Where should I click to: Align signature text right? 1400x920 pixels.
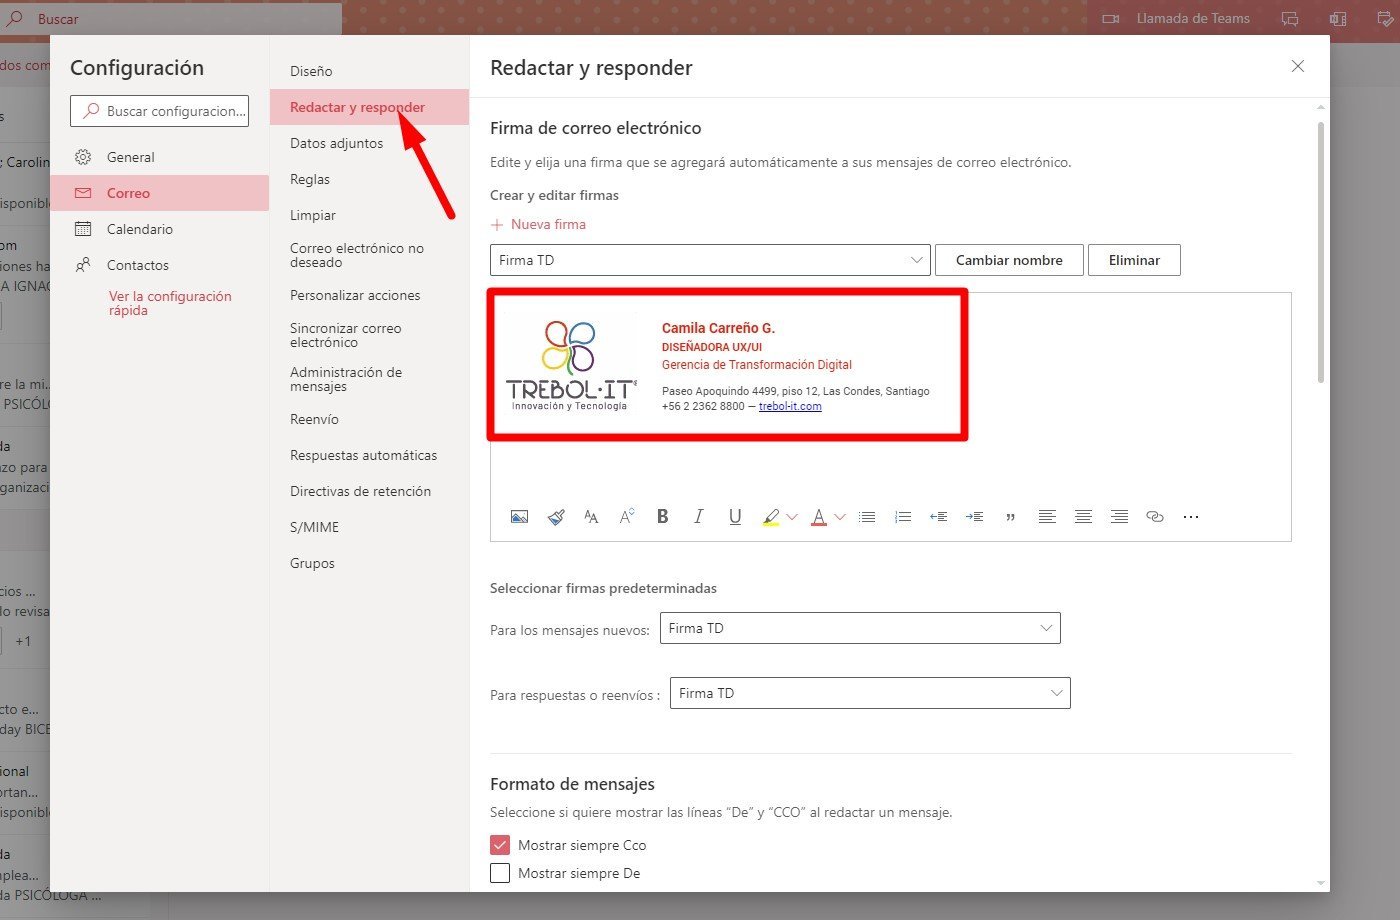point(1119,517)
